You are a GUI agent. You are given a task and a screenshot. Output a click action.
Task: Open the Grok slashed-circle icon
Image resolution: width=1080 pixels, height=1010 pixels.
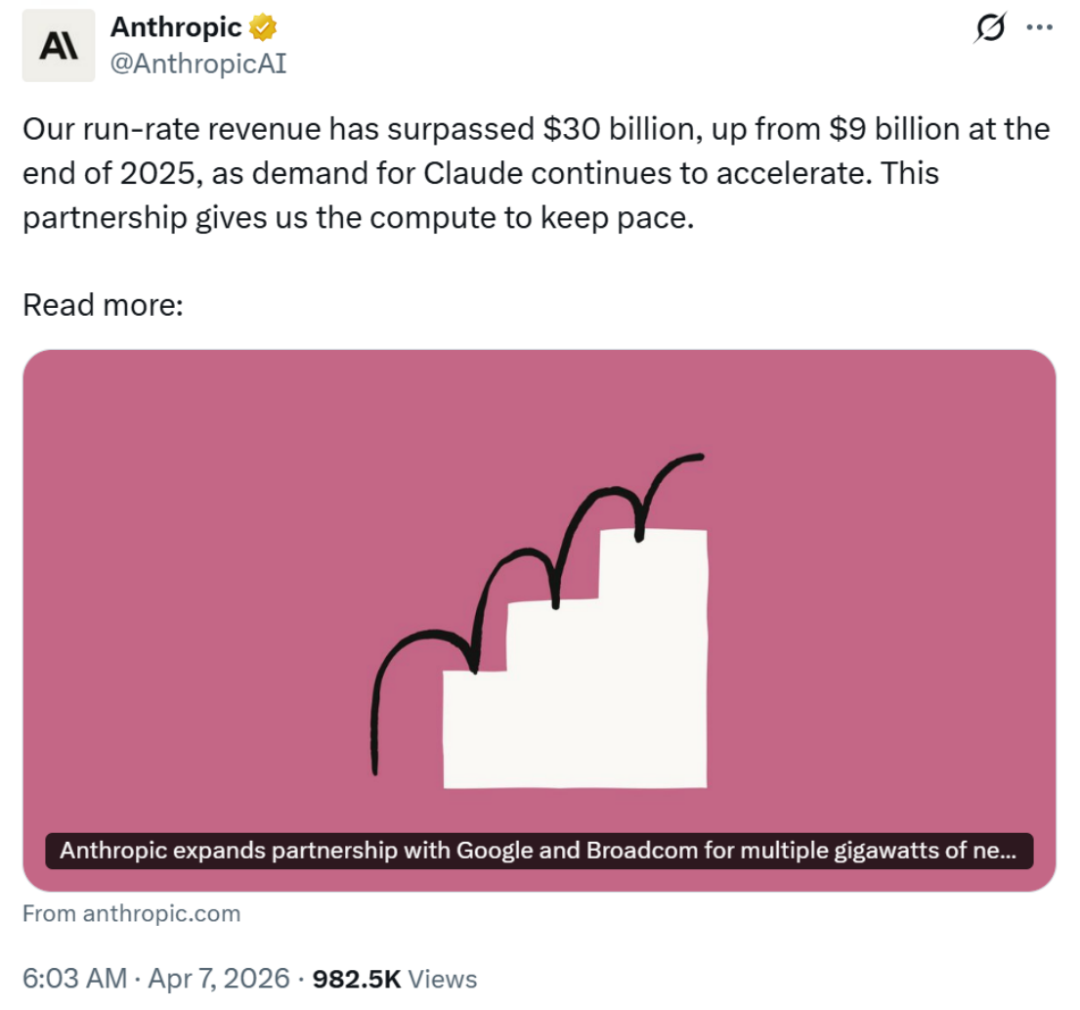988,32
